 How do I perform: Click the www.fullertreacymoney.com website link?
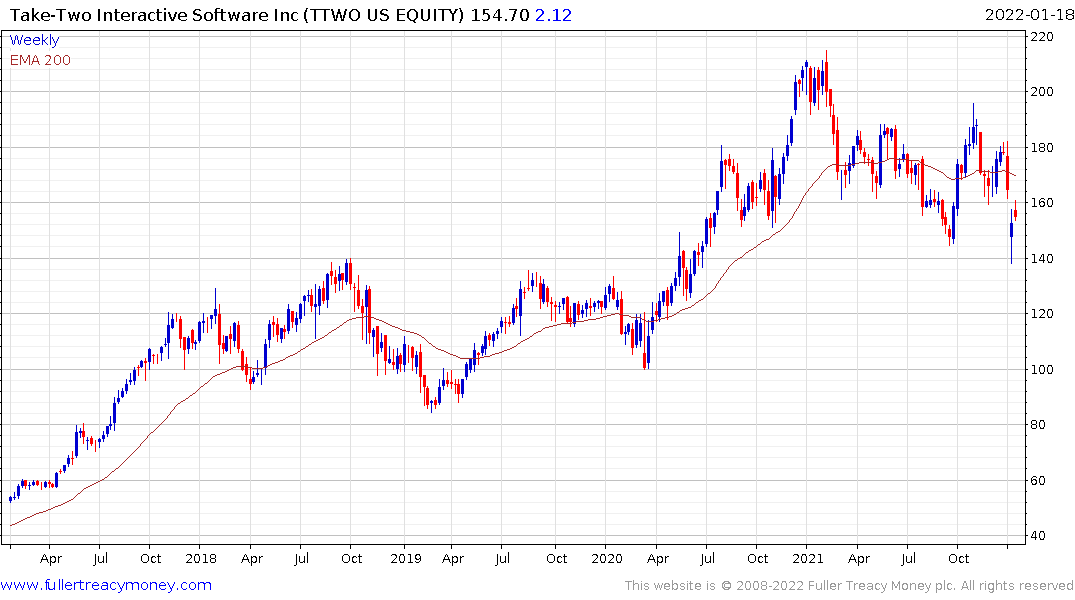pos(106,585)
